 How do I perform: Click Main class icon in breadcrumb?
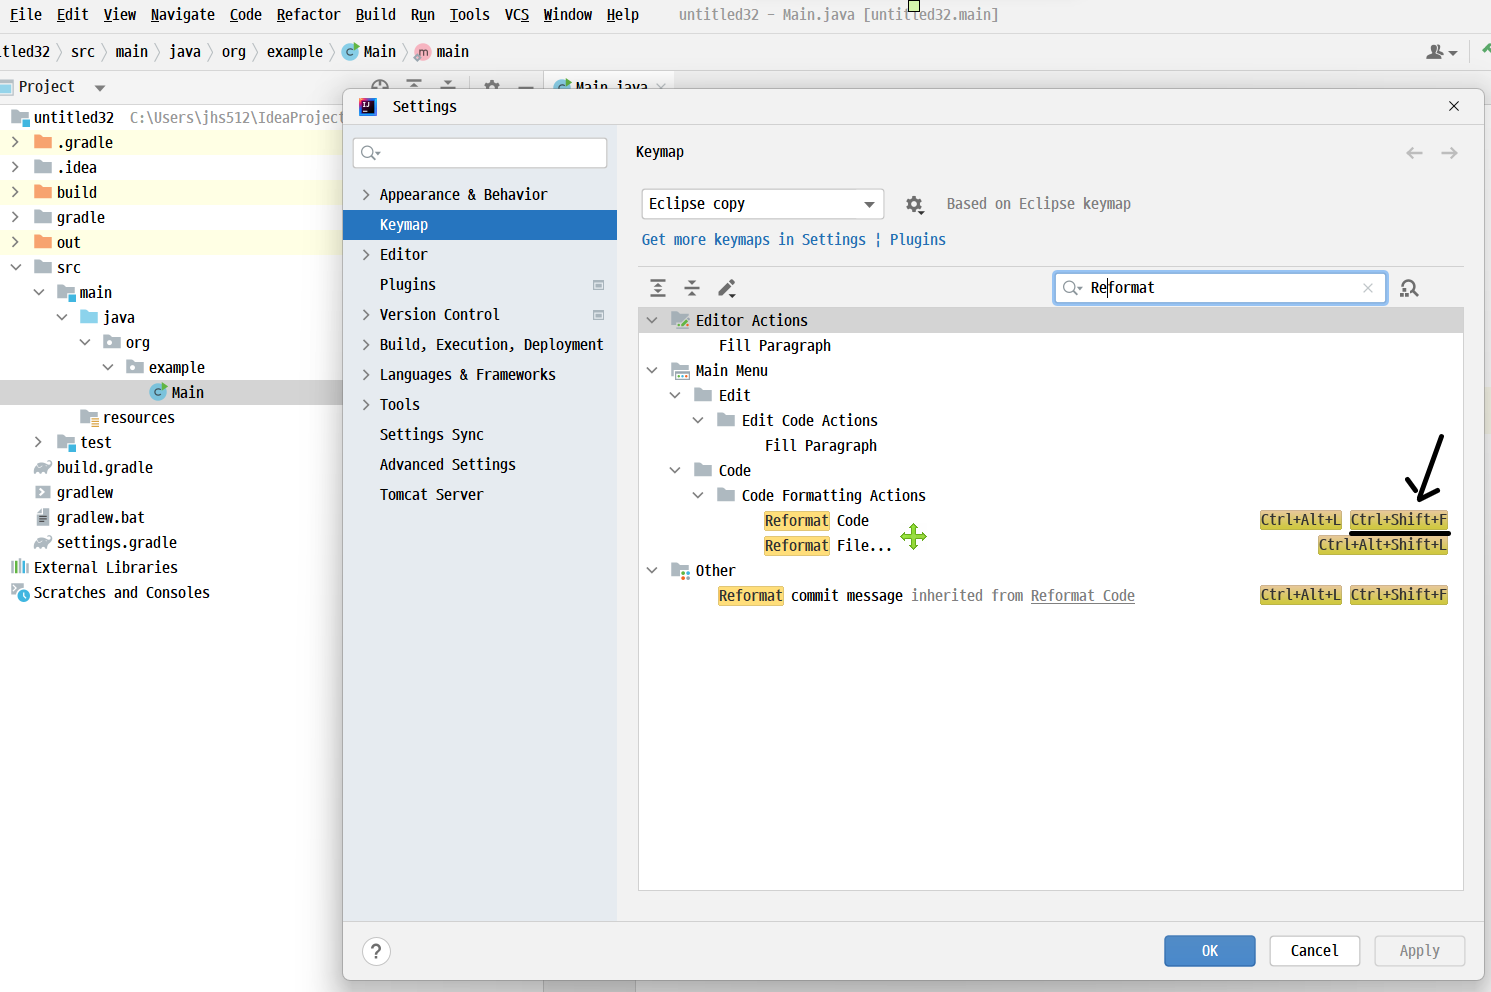click(351, 52)
